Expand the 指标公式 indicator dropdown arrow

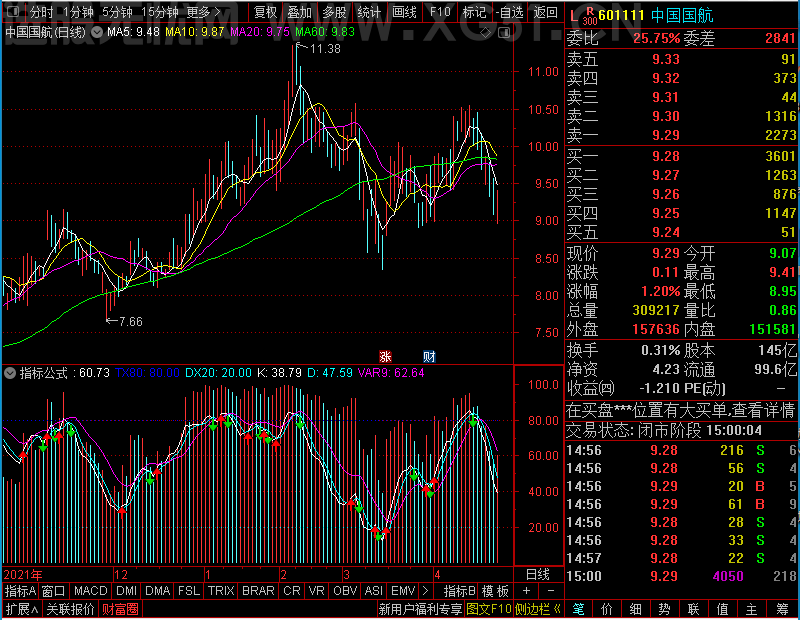click(10, 373)
